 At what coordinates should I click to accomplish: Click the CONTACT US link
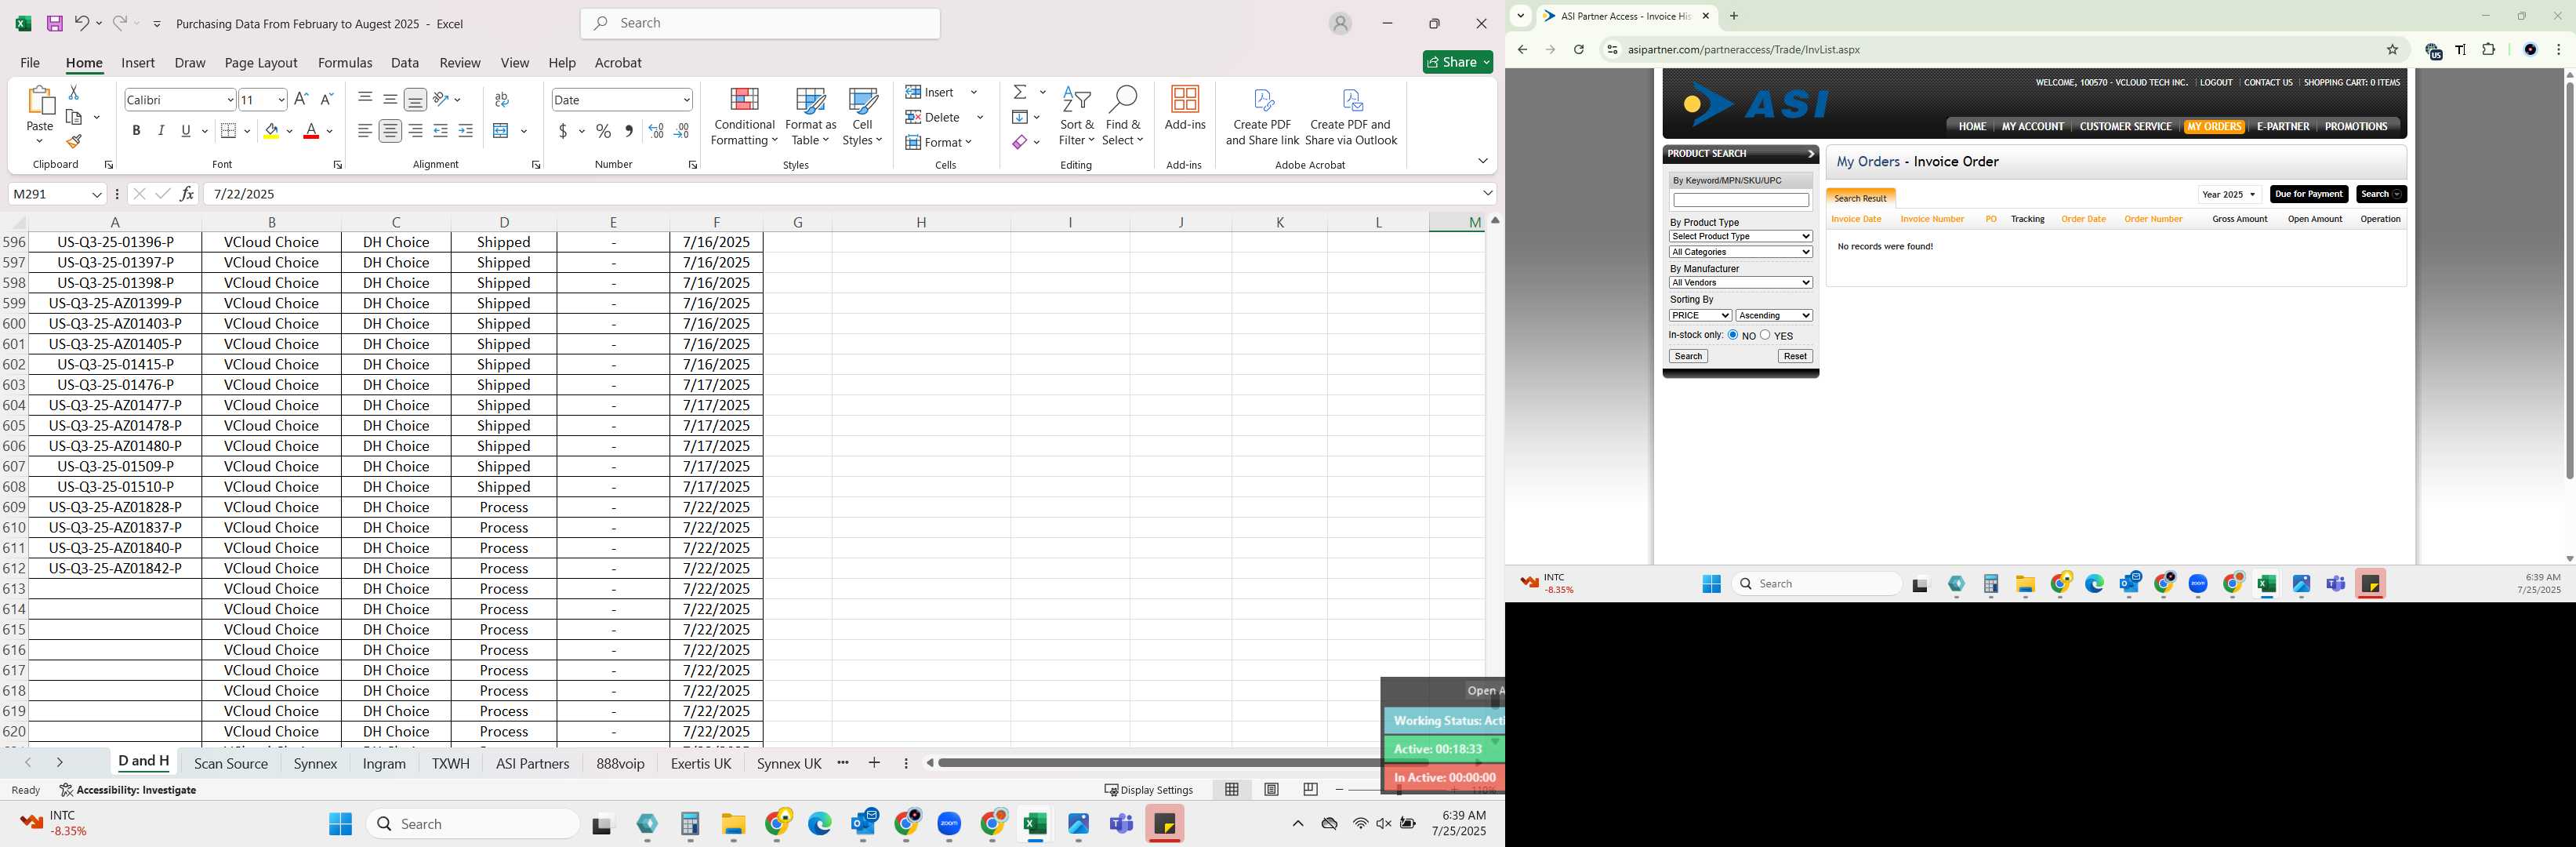[2268, 83]
